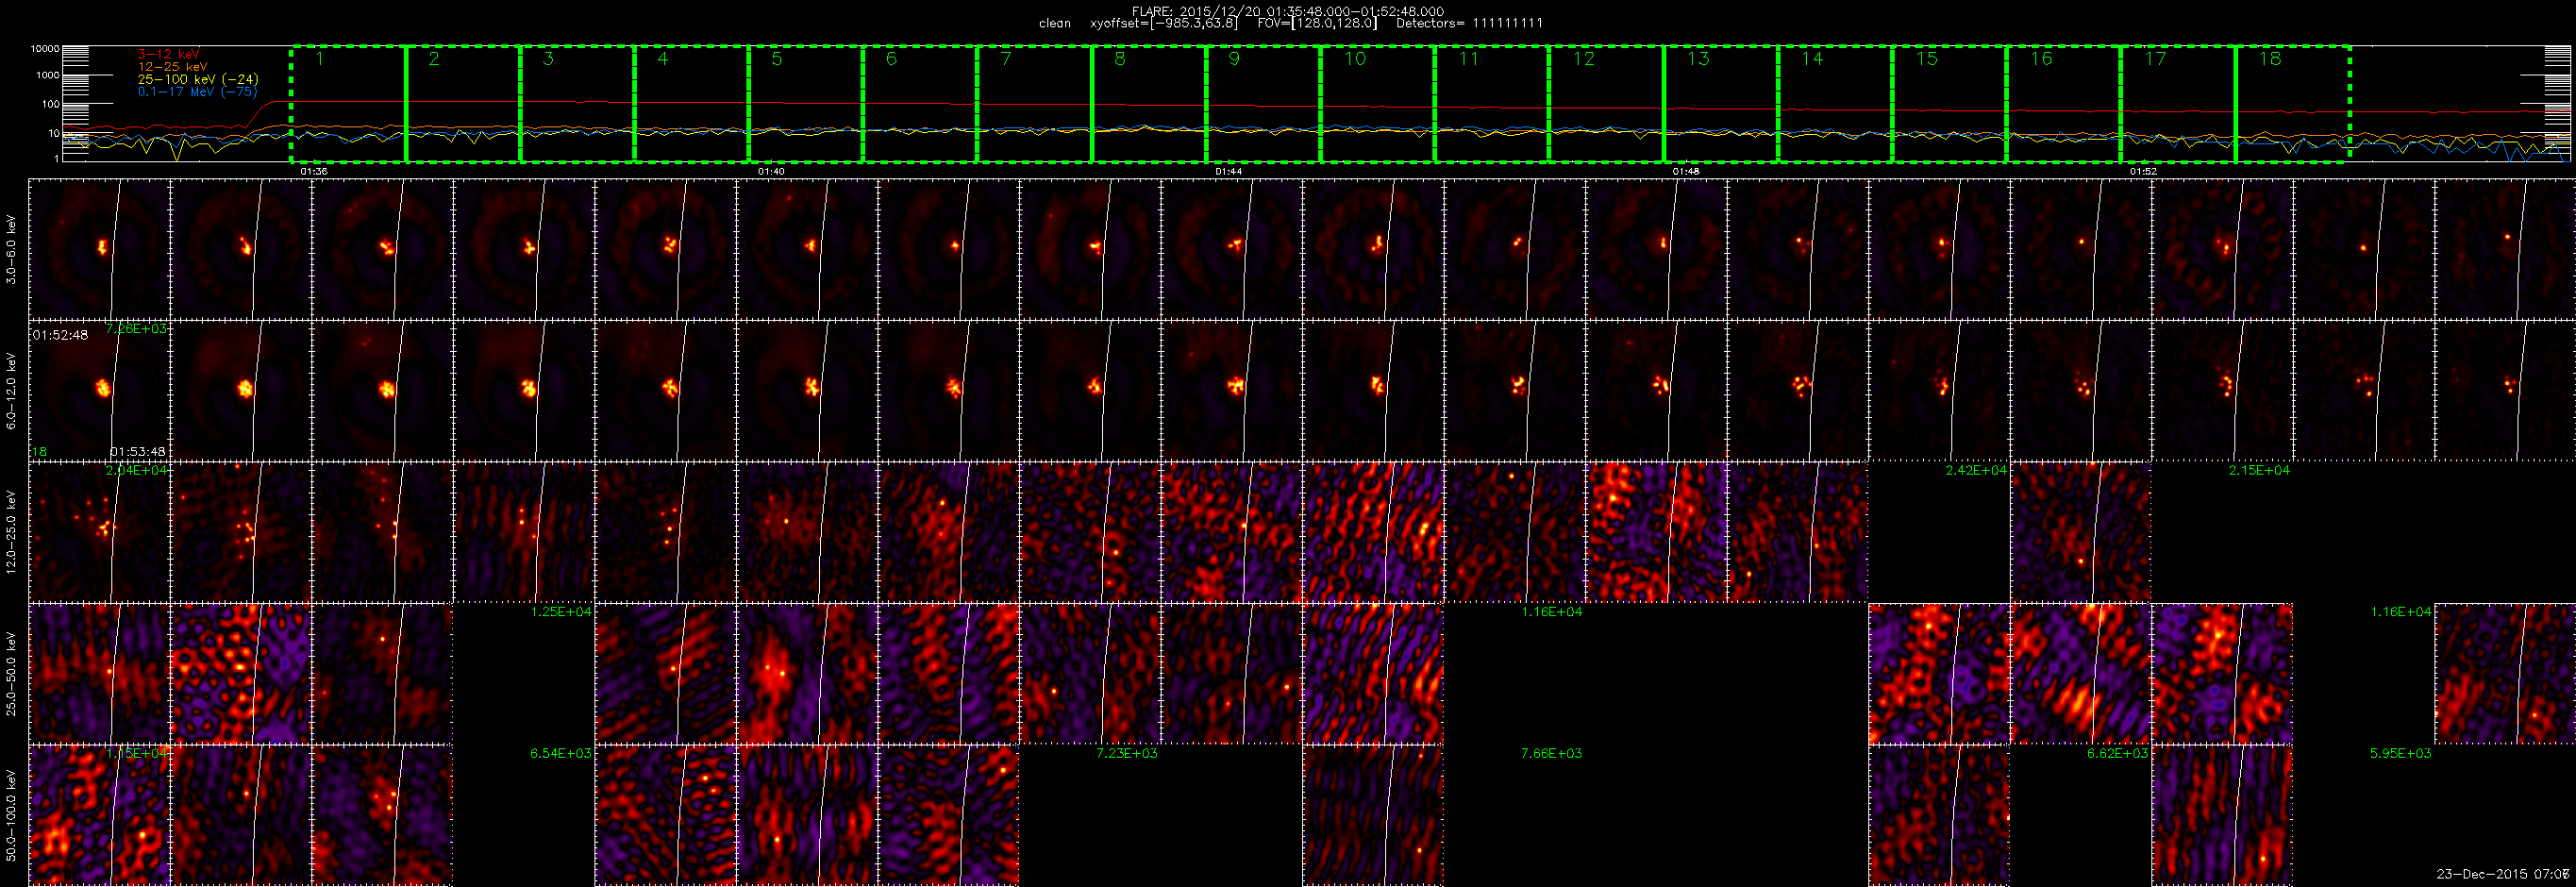The width and height of the screenshot is (2576, 887).
Task: Select time interval 8 in light curve
Action: (x=1149, y=103)
